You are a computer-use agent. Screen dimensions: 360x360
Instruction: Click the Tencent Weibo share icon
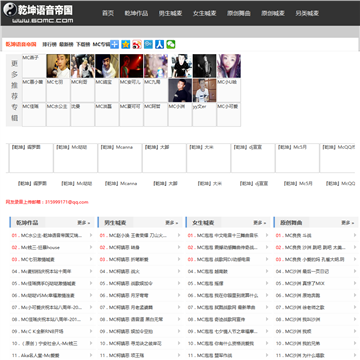pos(148,44)
